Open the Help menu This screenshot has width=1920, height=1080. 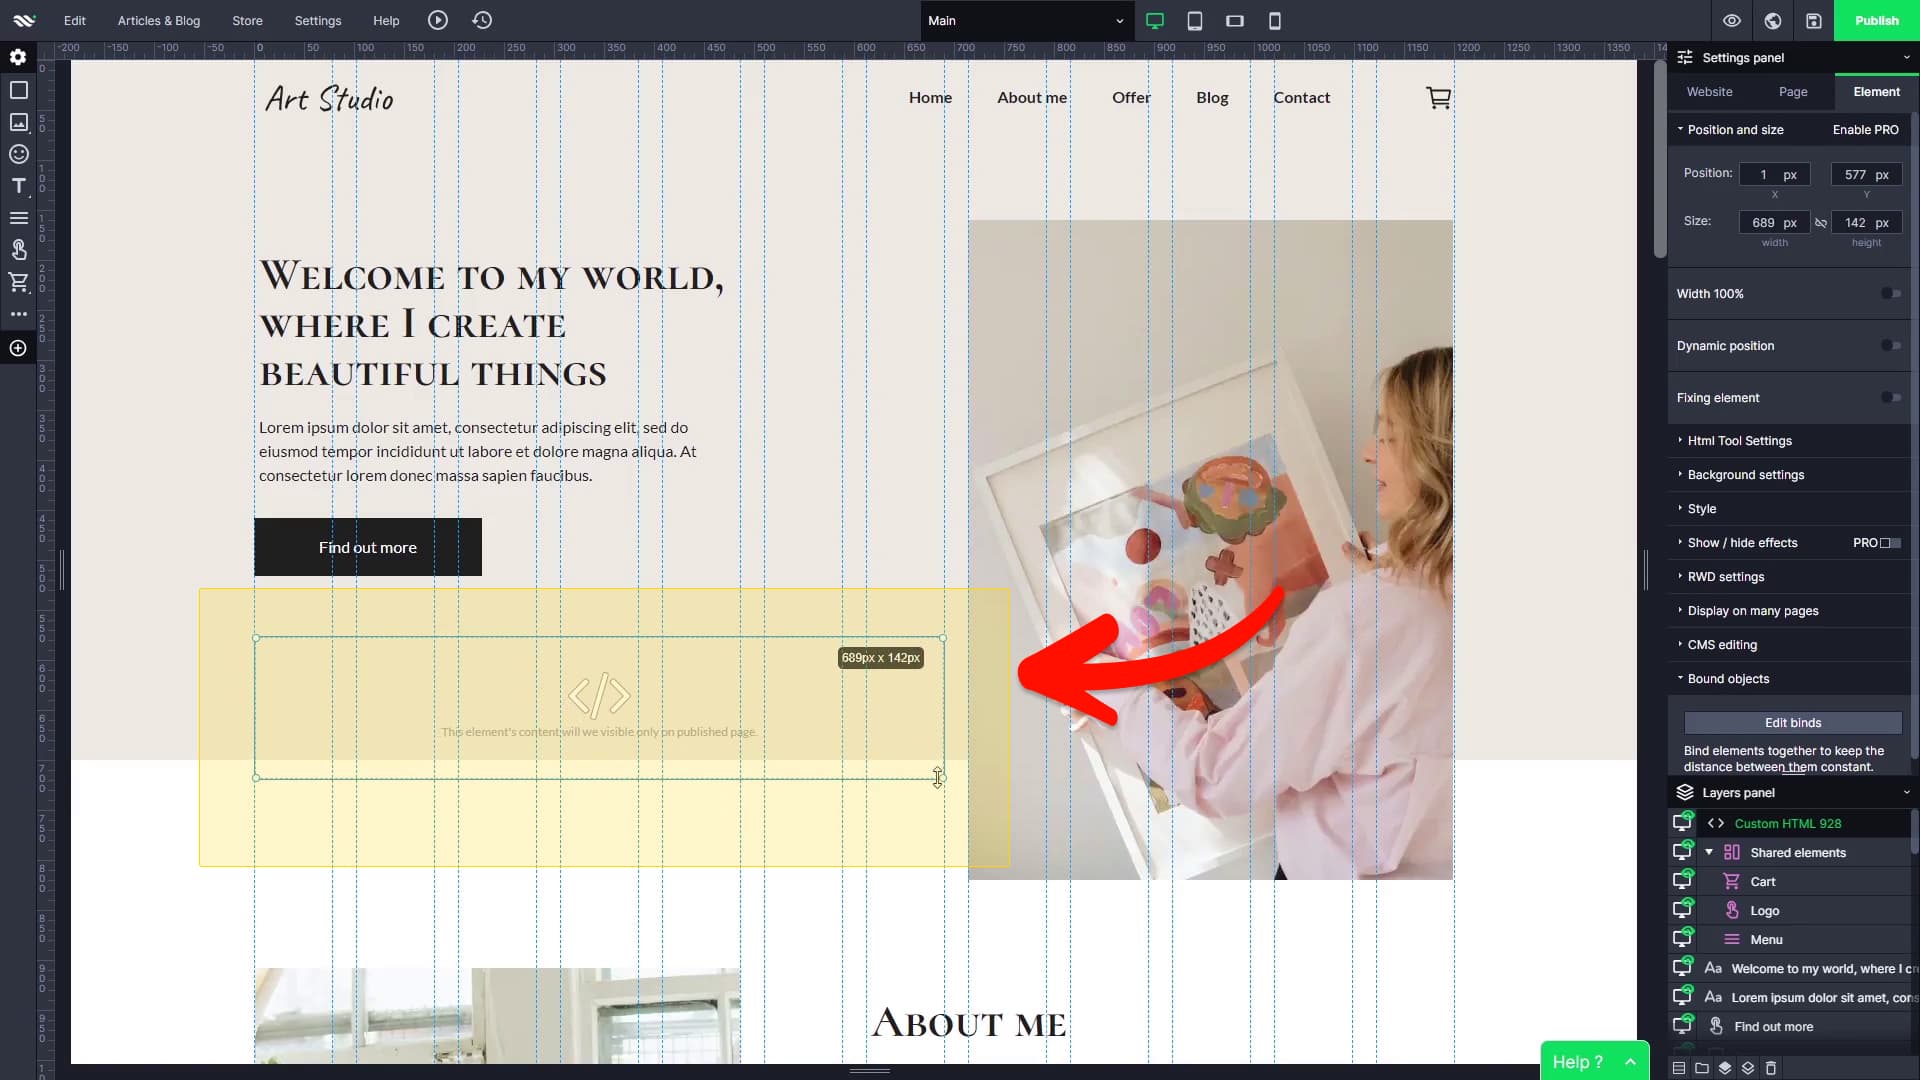[x=386, y=20]
